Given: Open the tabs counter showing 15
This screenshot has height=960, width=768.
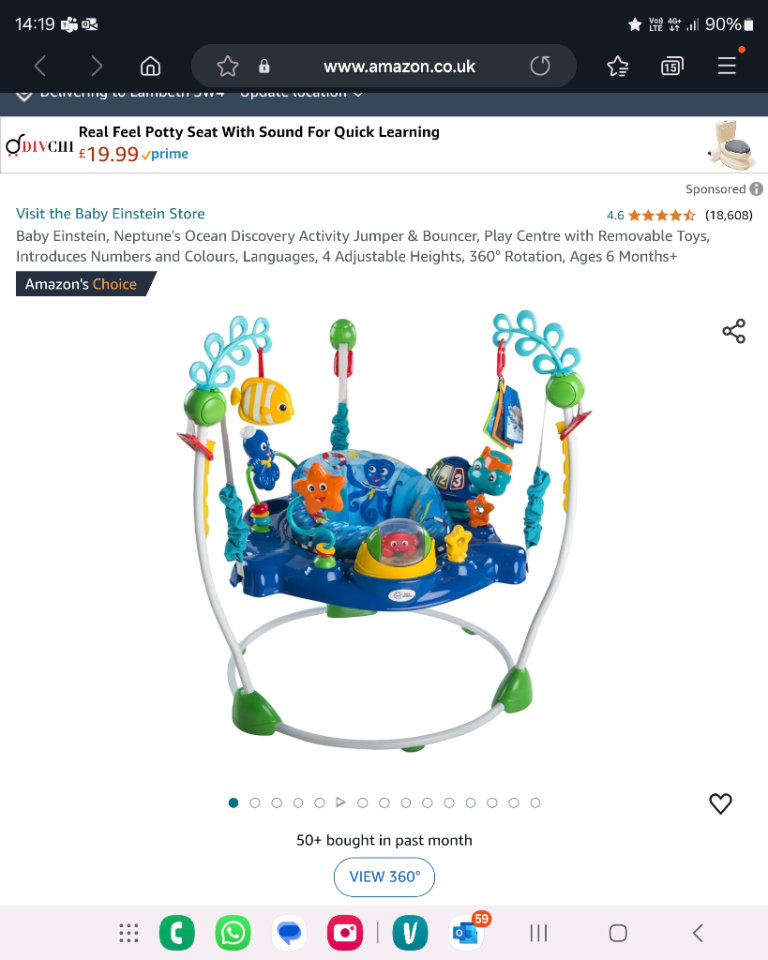Looking at the screenshot, I should pyautogui.click(x=672, y=66).
